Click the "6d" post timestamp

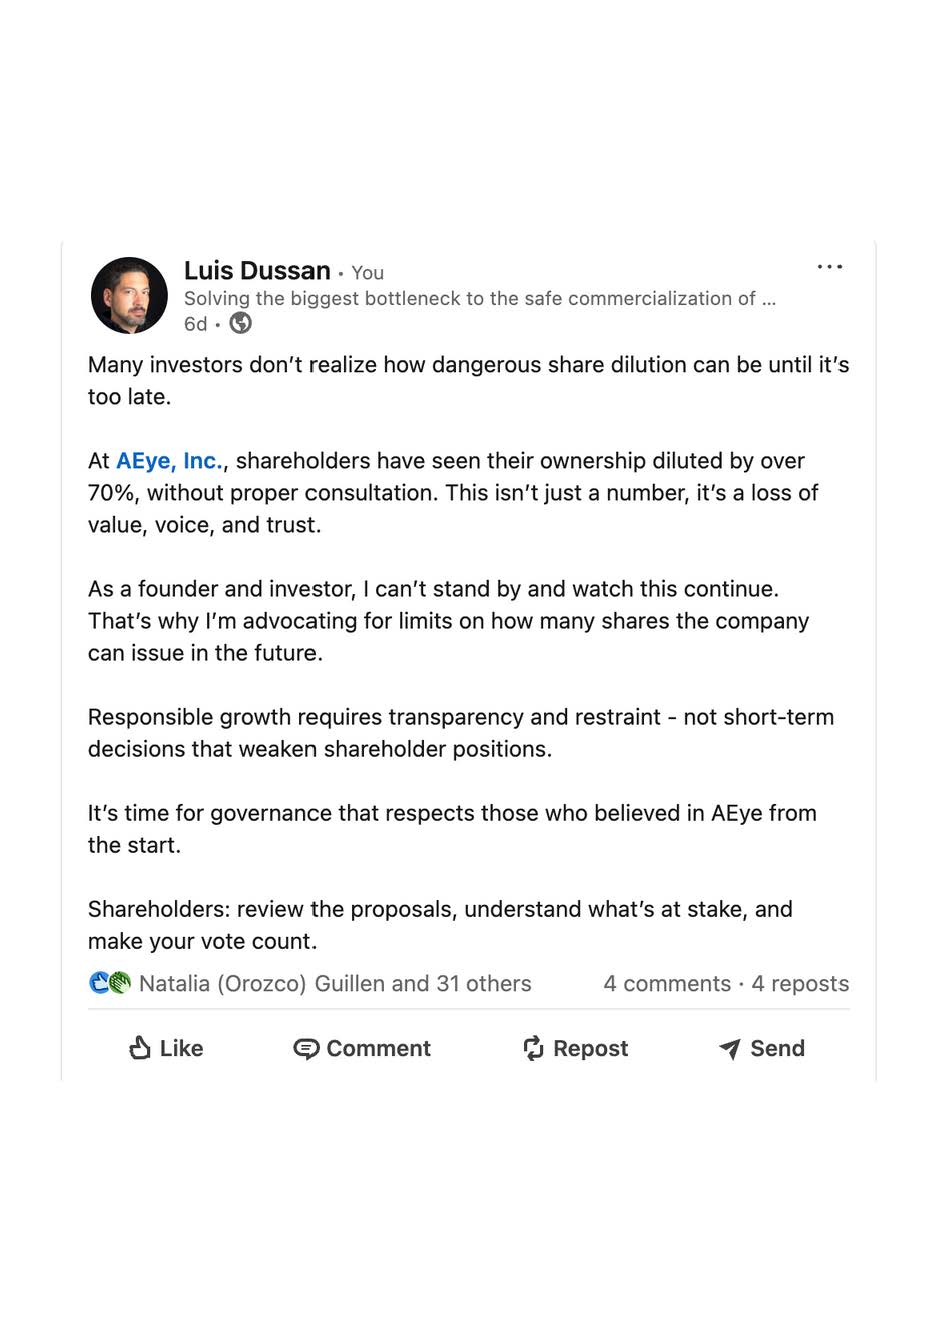[195, 324]
